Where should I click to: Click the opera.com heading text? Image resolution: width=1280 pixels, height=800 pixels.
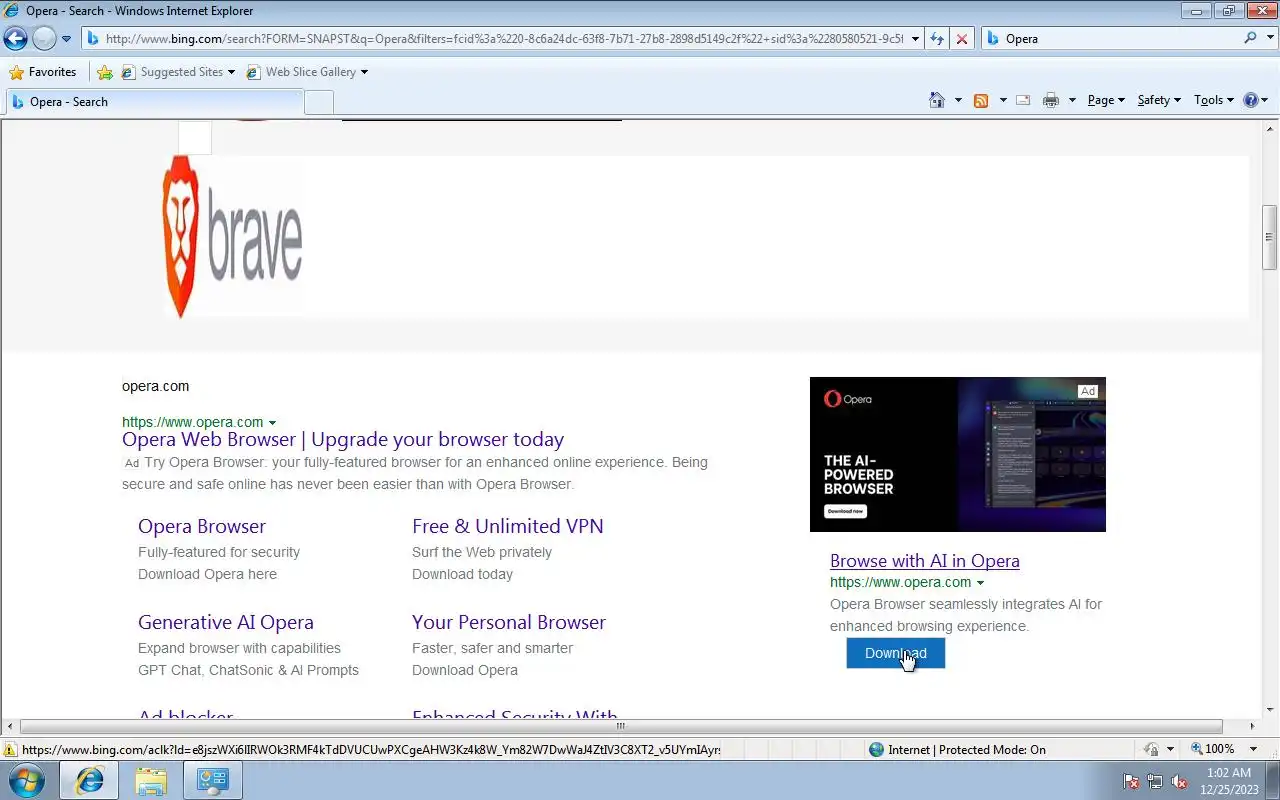(x=155, y=386)
